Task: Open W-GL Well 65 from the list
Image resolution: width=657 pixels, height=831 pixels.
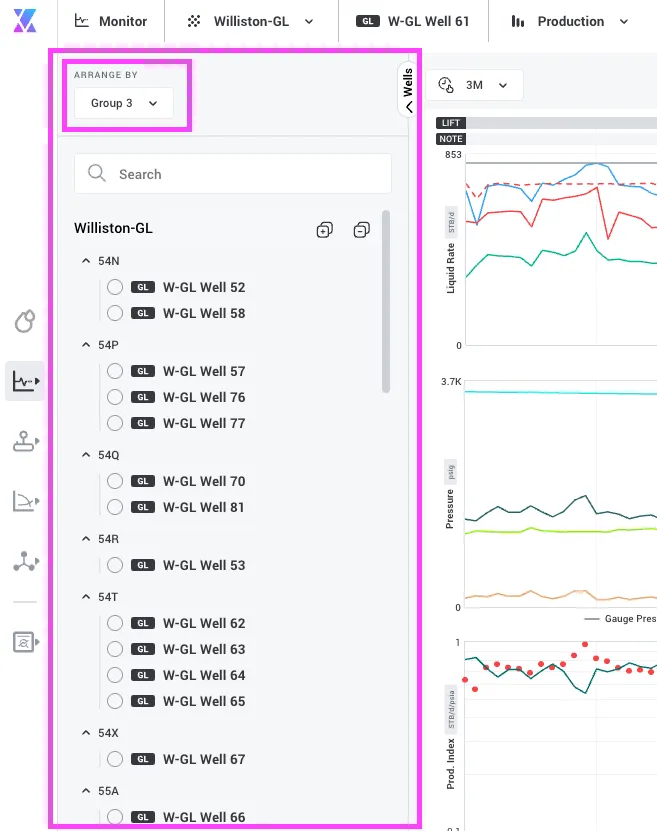Action: tap(204, 701)
